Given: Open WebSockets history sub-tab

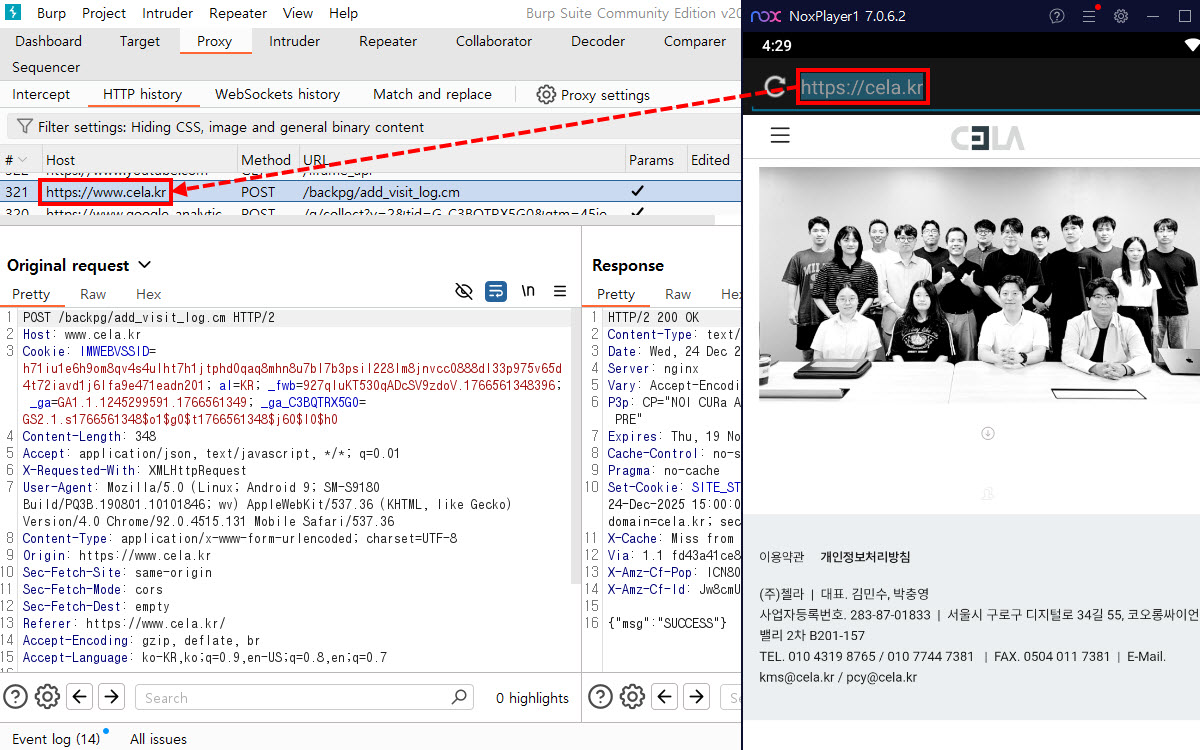Looking at the screenshot, I should pos(277,94).
